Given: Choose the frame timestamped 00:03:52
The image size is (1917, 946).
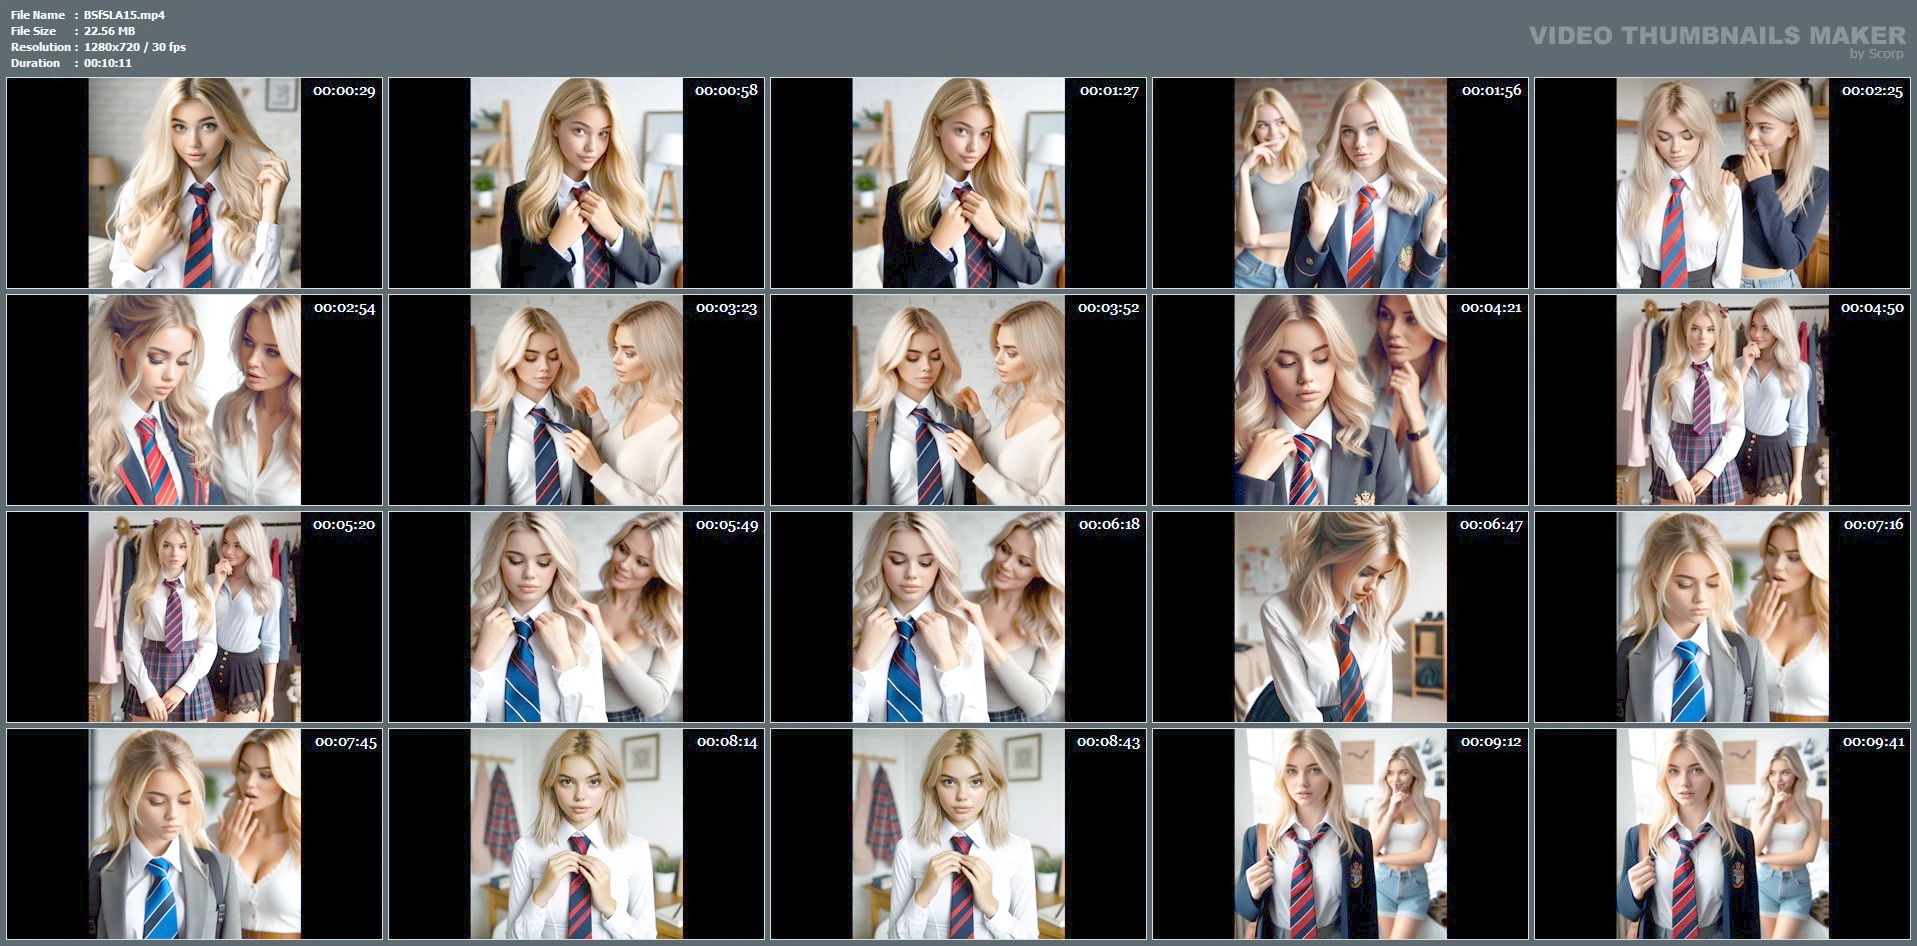Looking at the screenshot, I should click(x=958, y=400).
